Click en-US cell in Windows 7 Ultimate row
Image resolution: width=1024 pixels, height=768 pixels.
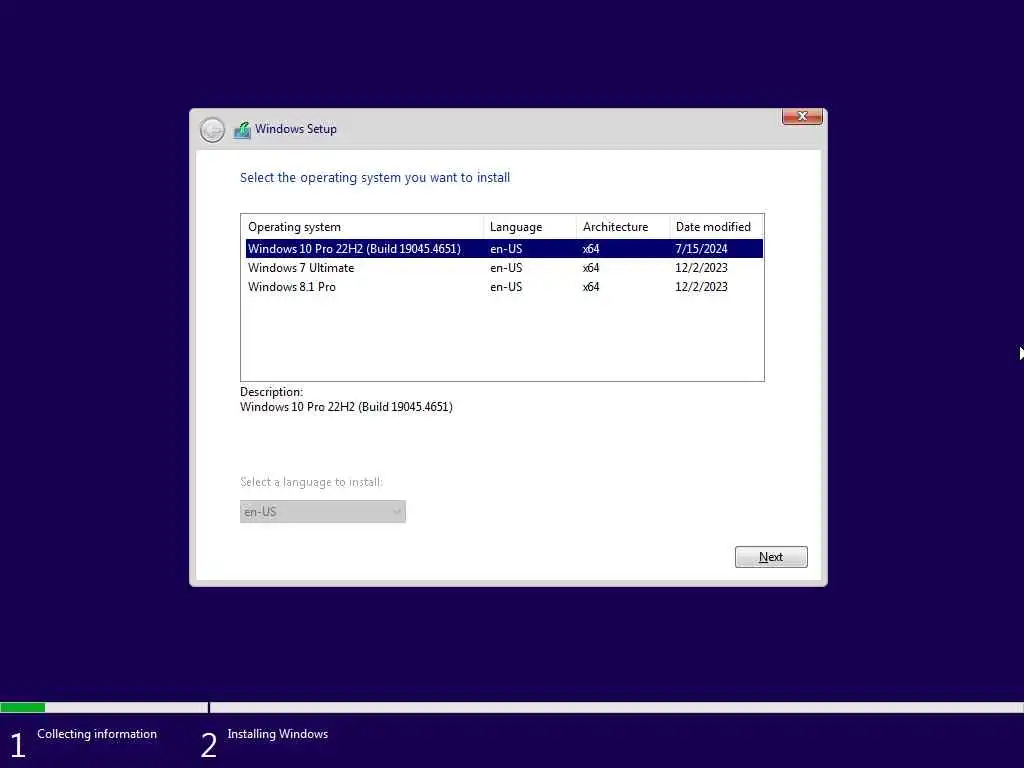point(506,268)
